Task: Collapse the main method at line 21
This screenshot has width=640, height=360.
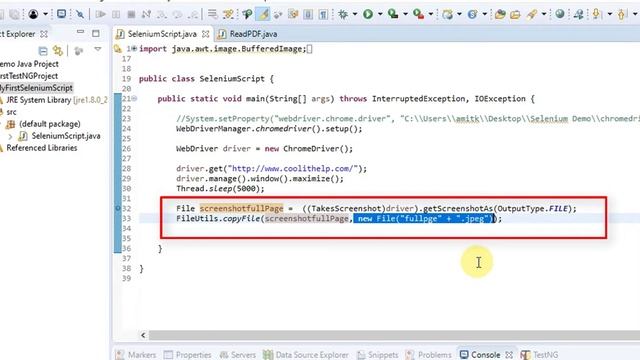Action: tap(134, 98)
